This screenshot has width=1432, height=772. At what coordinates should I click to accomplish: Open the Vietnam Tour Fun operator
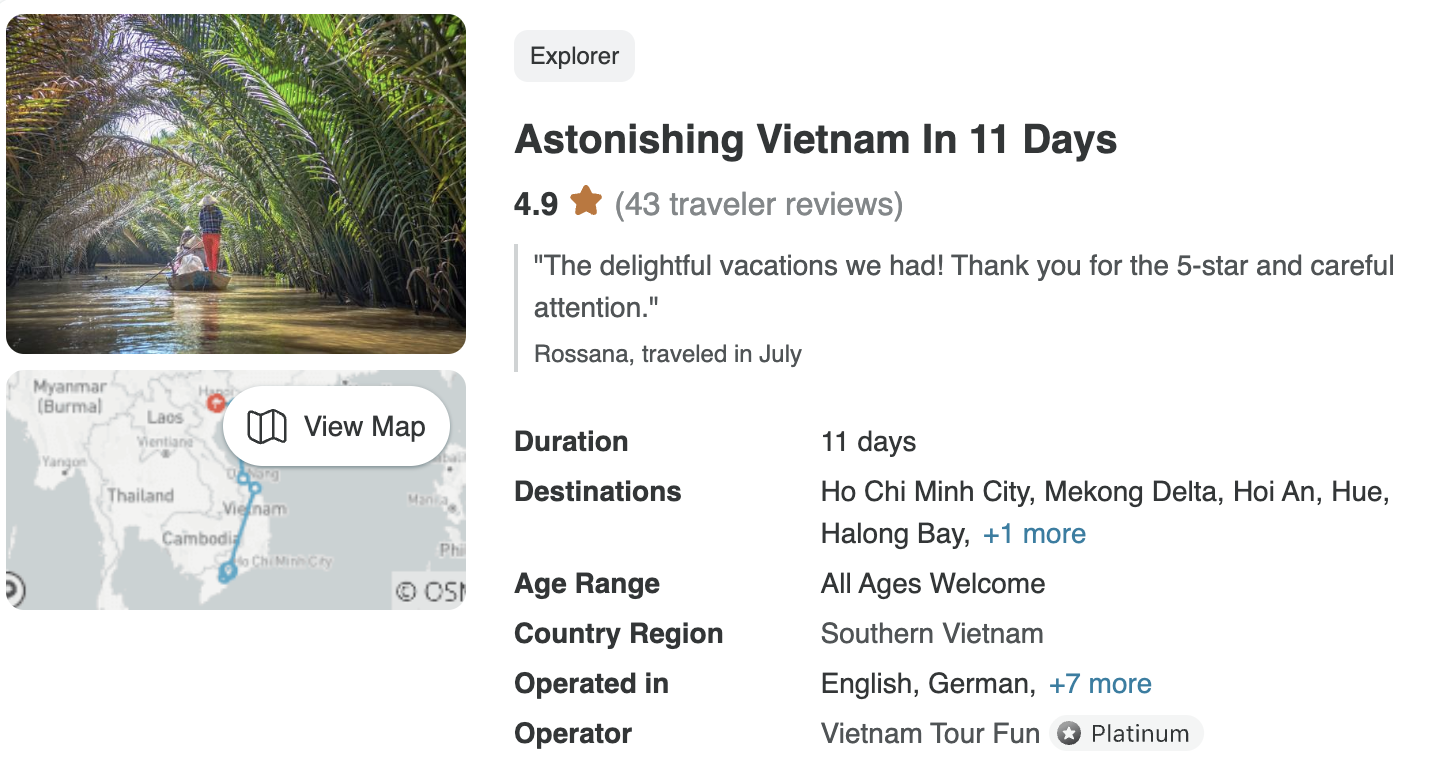coord(930,734)
